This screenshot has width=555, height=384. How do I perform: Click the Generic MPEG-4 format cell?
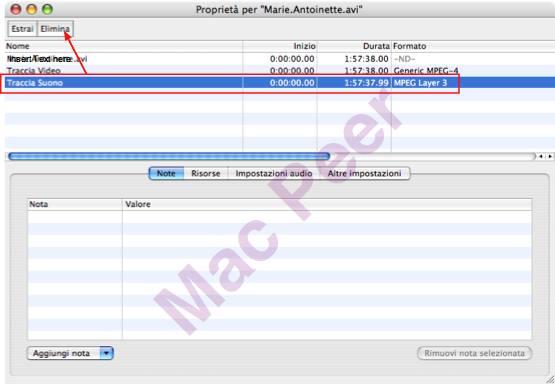click(x=426, y=71)
